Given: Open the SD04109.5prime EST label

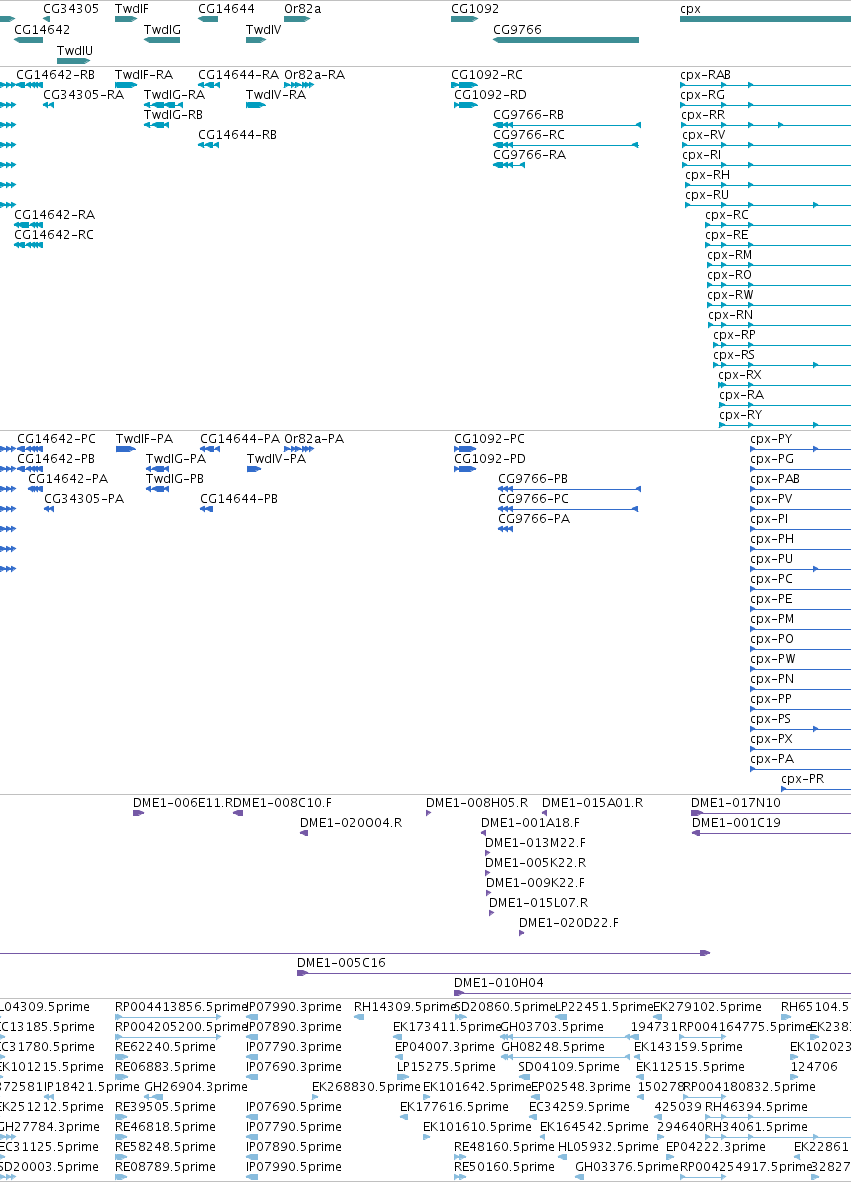Looking at the screenshot, I should click(x=569, y=1067).
